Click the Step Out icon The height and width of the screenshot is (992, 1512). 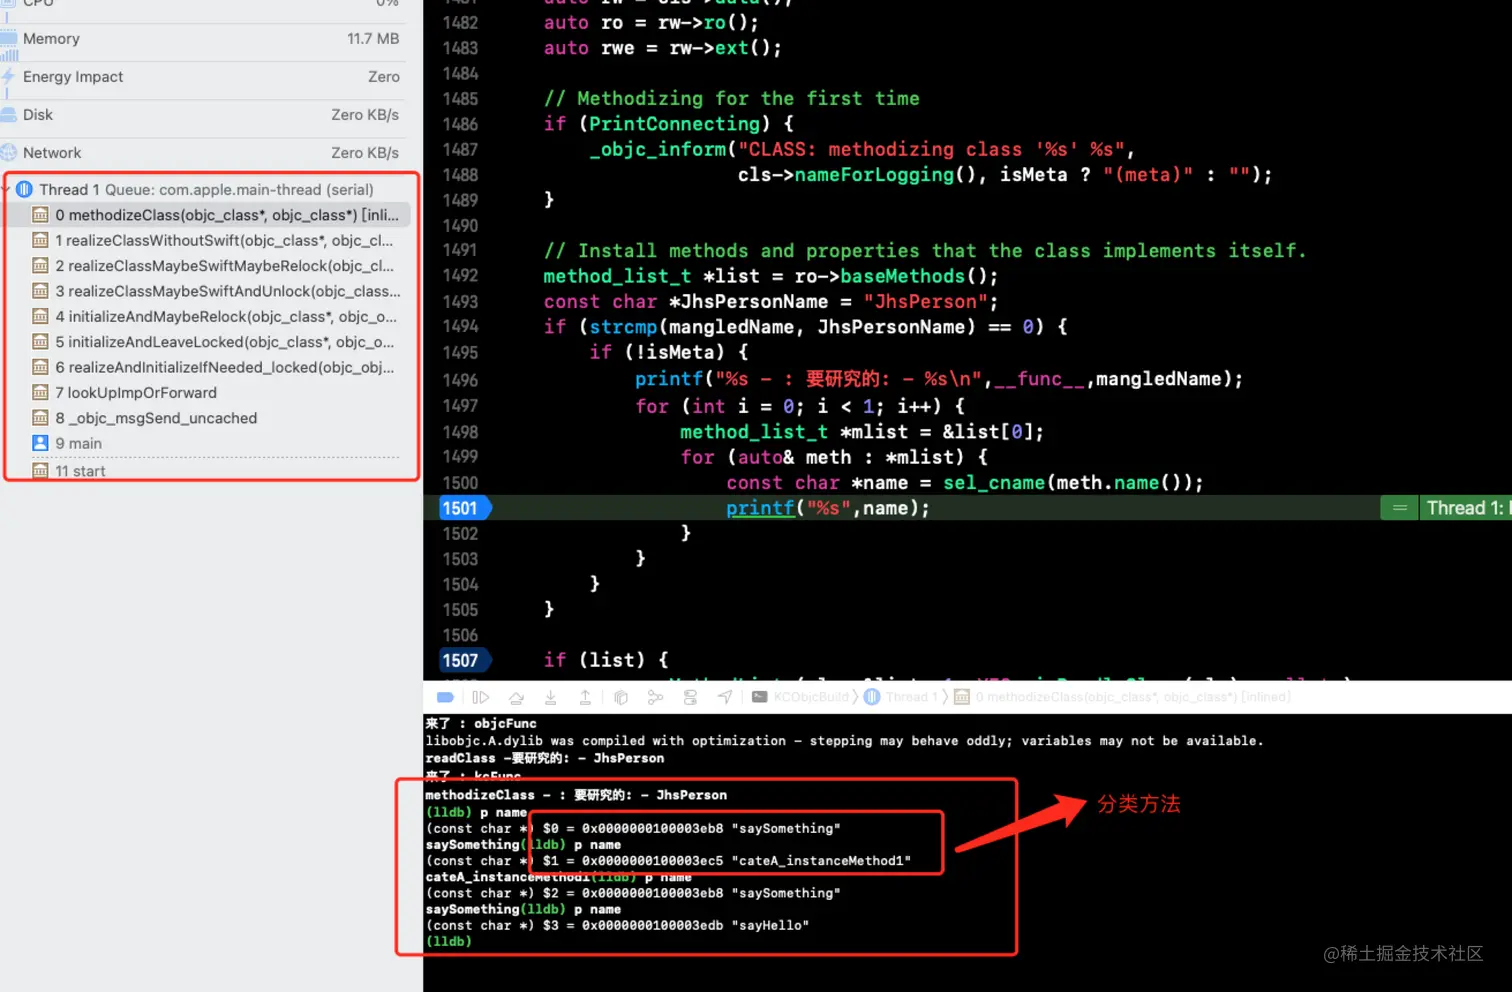585,697
